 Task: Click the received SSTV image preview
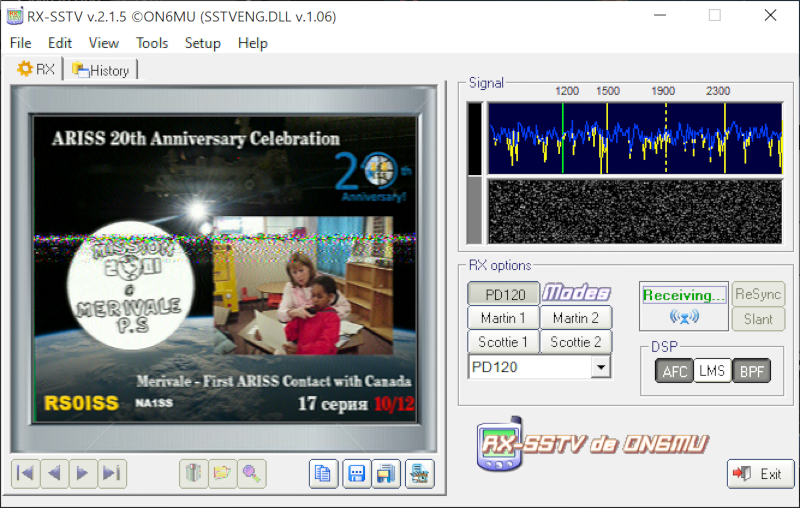tap(225, 269)
